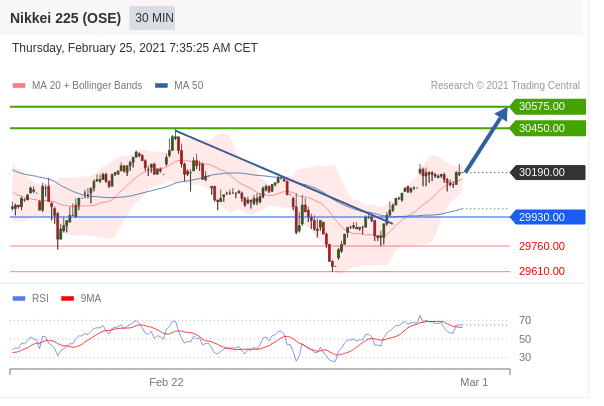Click the RSI axis value 70

[x=525, y=320]
